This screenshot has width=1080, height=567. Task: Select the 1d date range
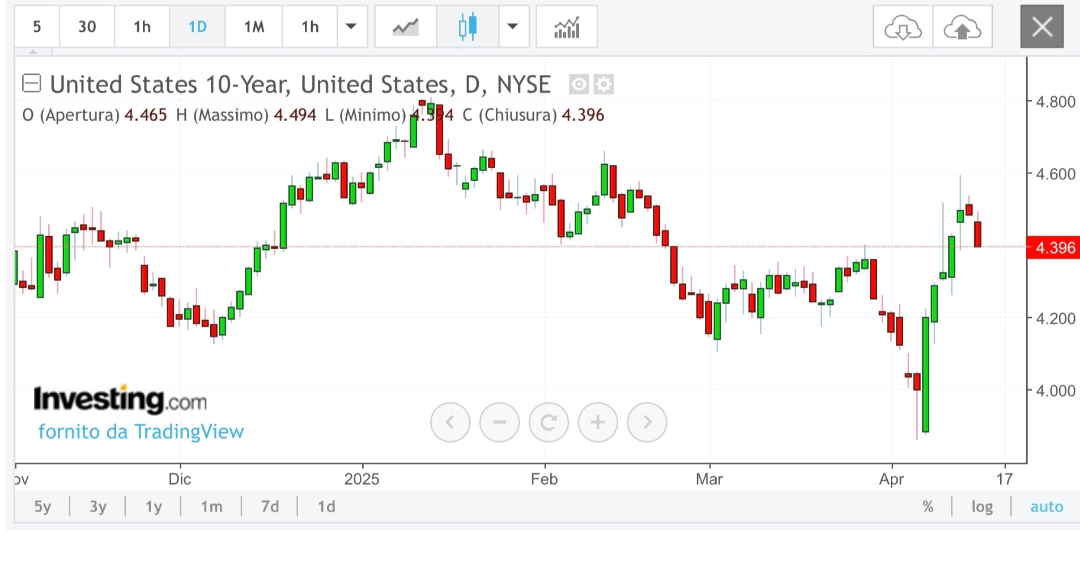click(x=326, y=507)
